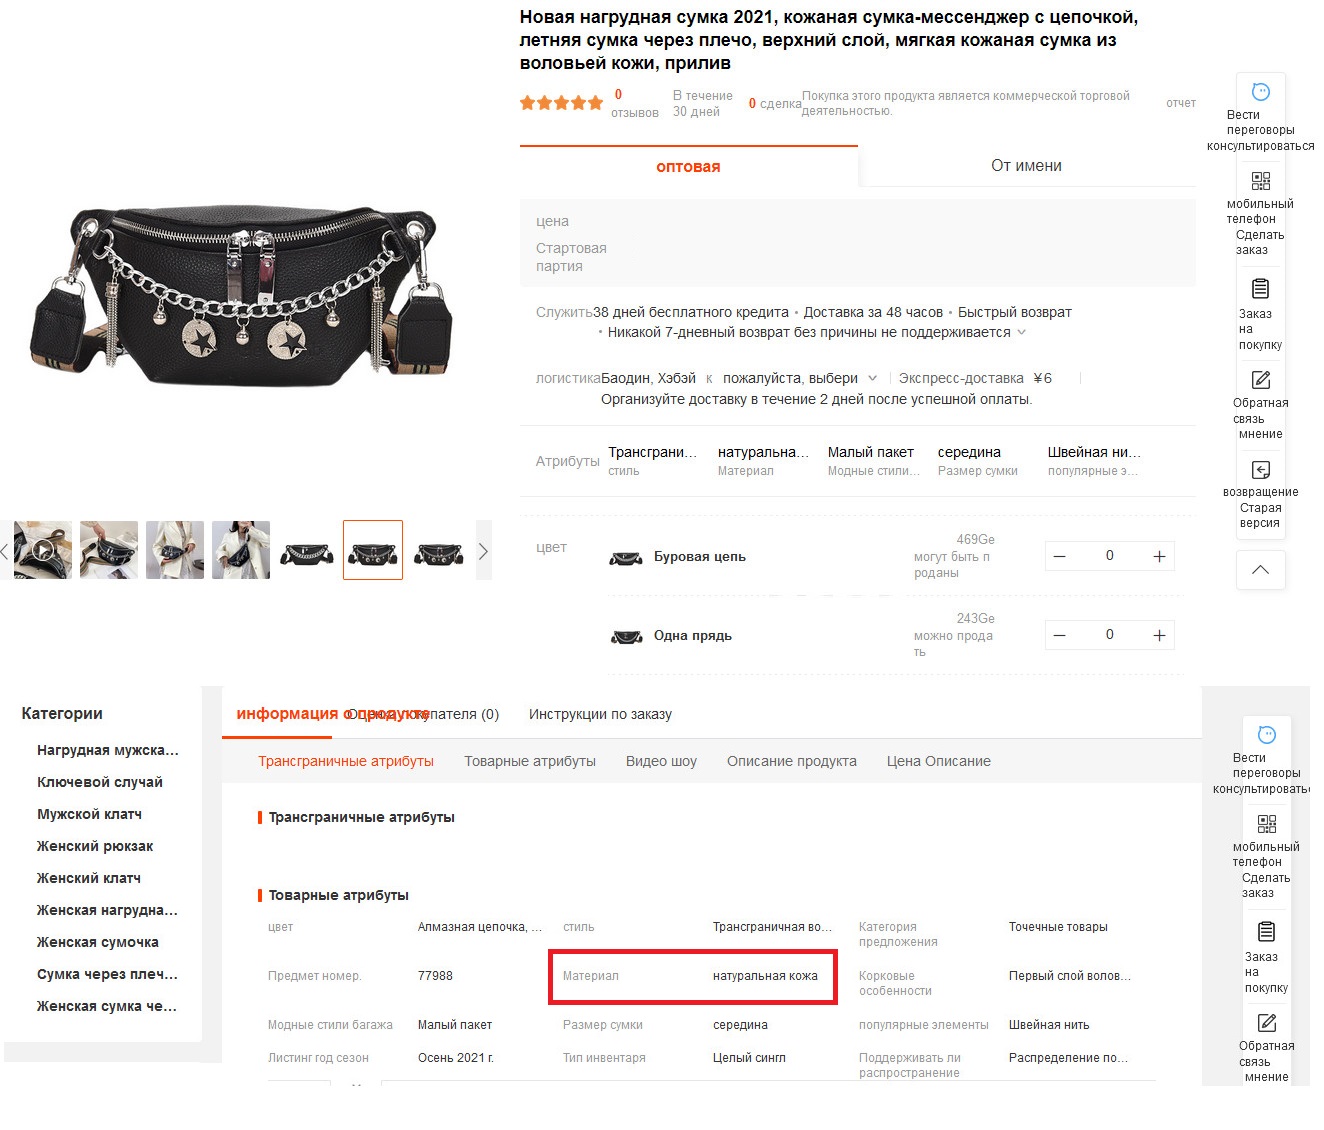Open the purchase order clipboard icon
Screen dimensions: 1324x1130
(1261, 289)
